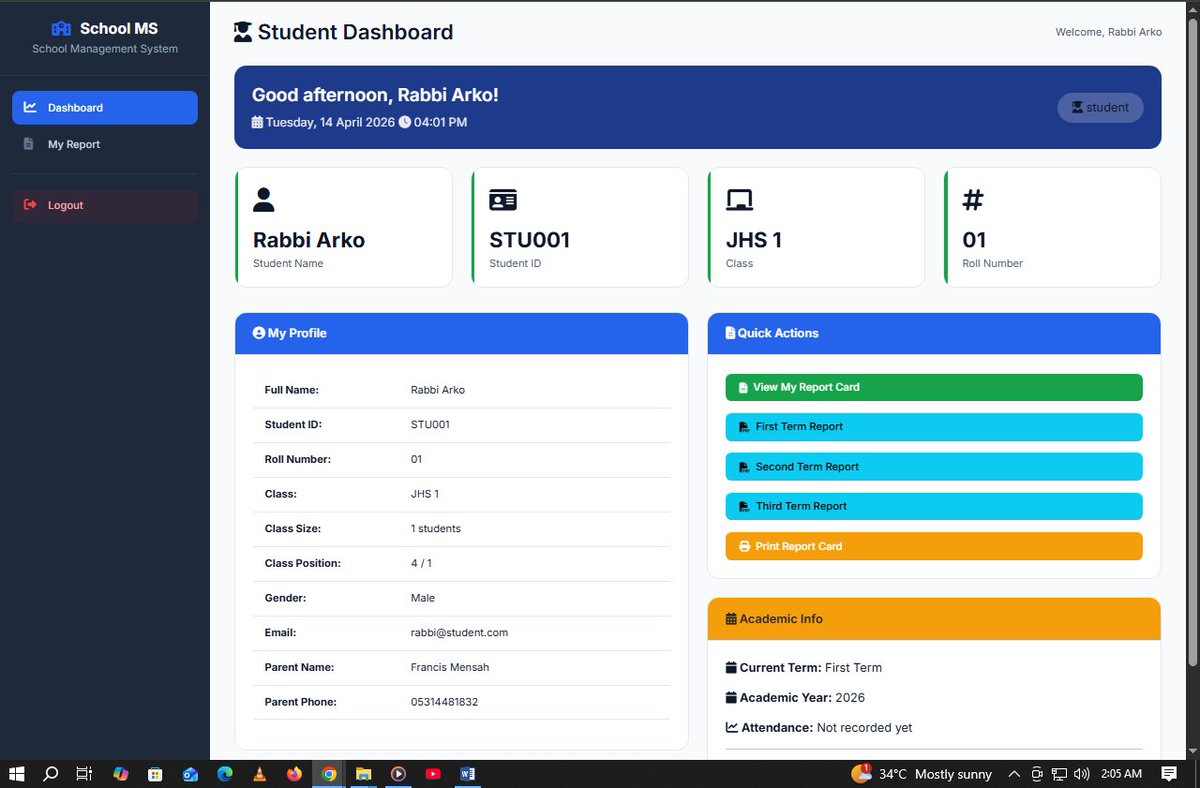The height and width of the screenshot is (788, 1200).
Task: Click the graduate icon beside Student Dashboard
Action: pos(243,32)
